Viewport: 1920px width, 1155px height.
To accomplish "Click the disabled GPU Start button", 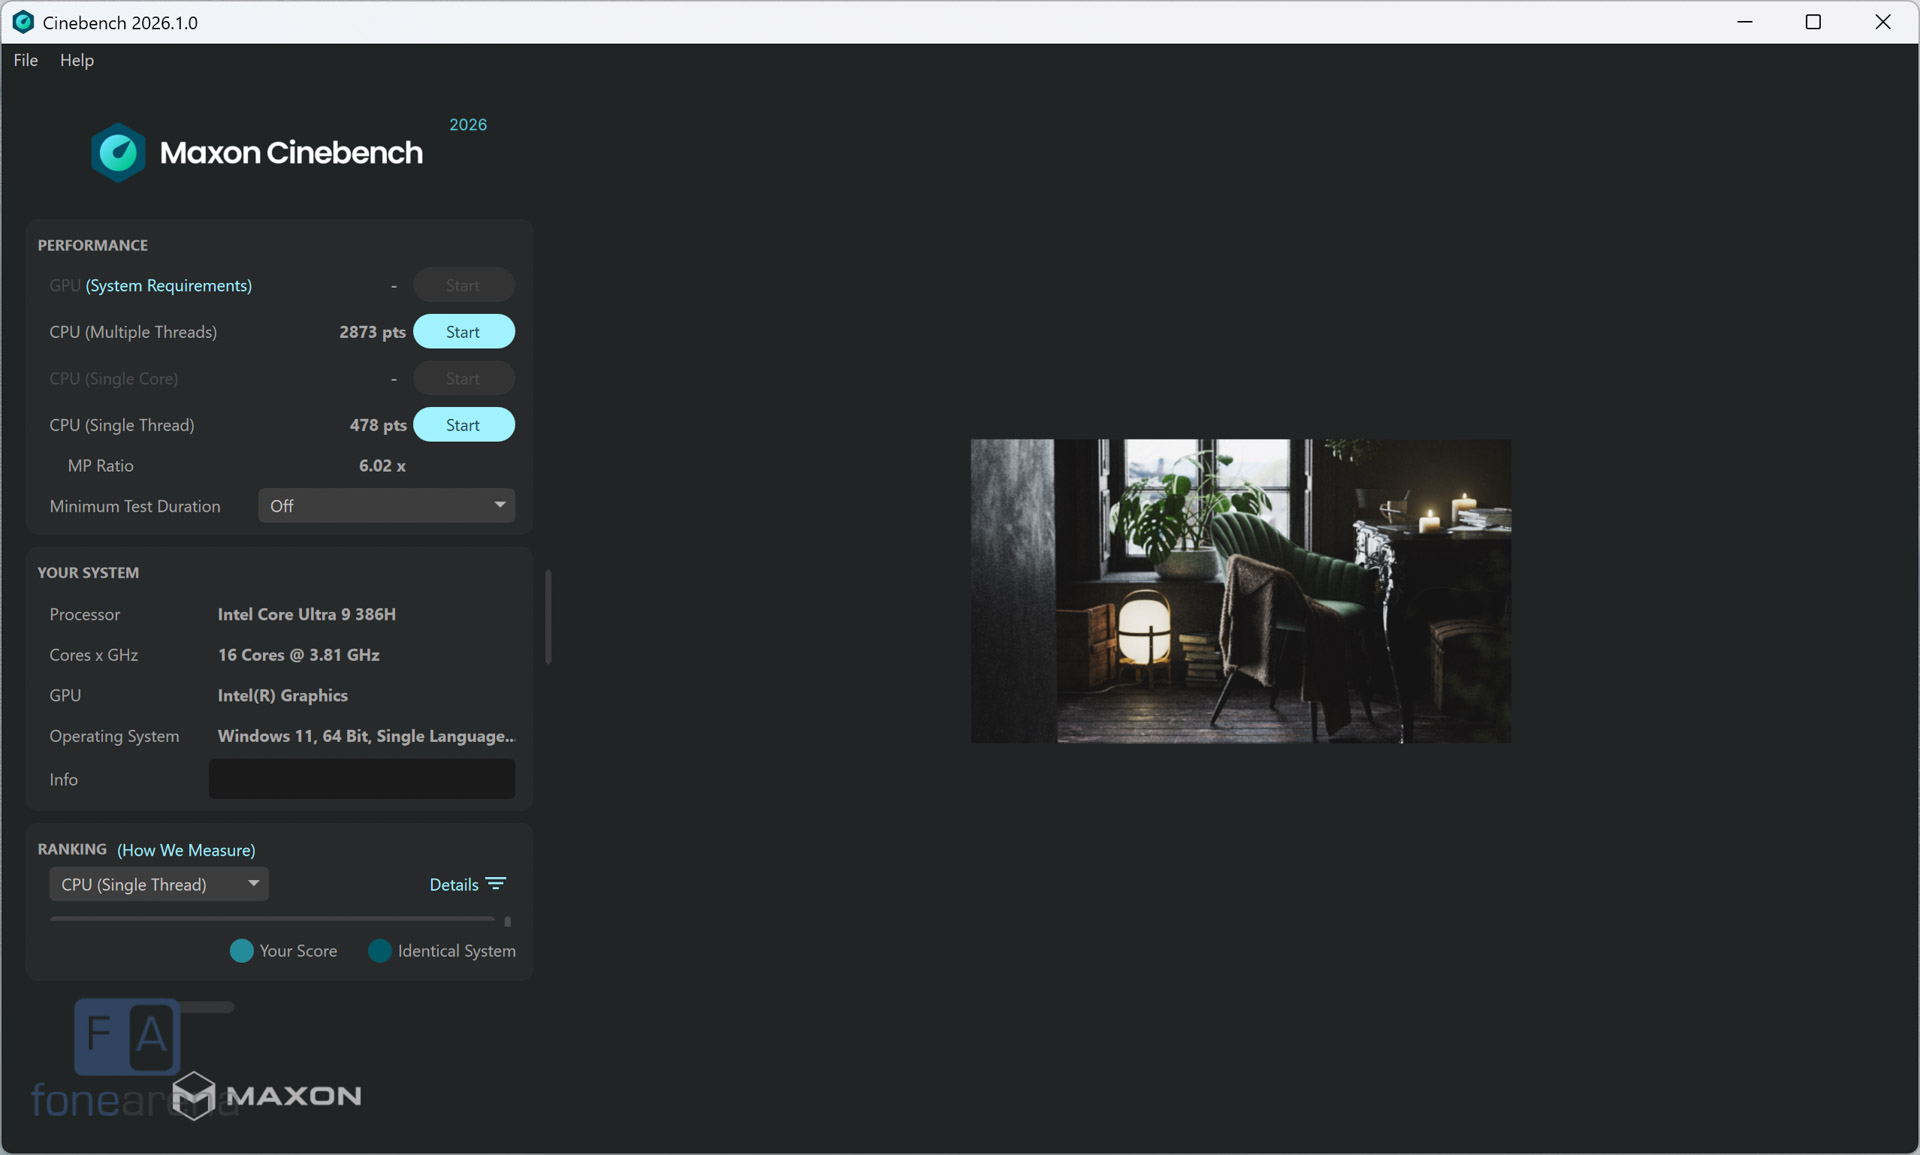I will tap(464, 286).
